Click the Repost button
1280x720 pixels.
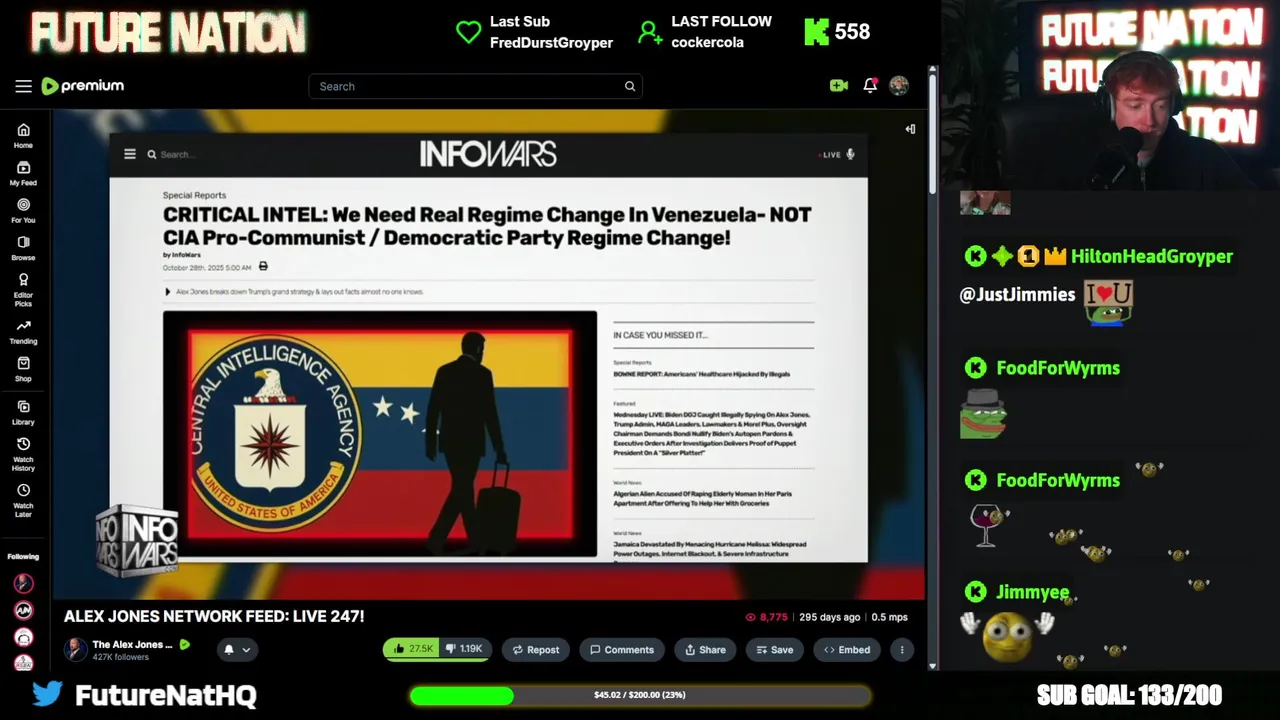coord(535,650)
